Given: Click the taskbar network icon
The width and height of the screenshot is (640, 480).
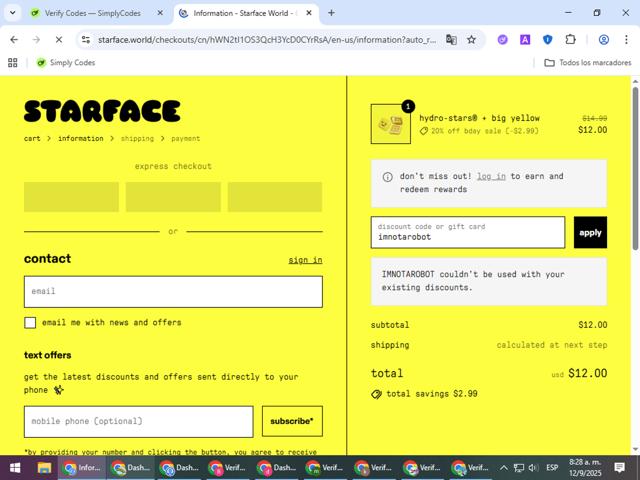Looking at the screenshot, I should [x=519, y=468].
